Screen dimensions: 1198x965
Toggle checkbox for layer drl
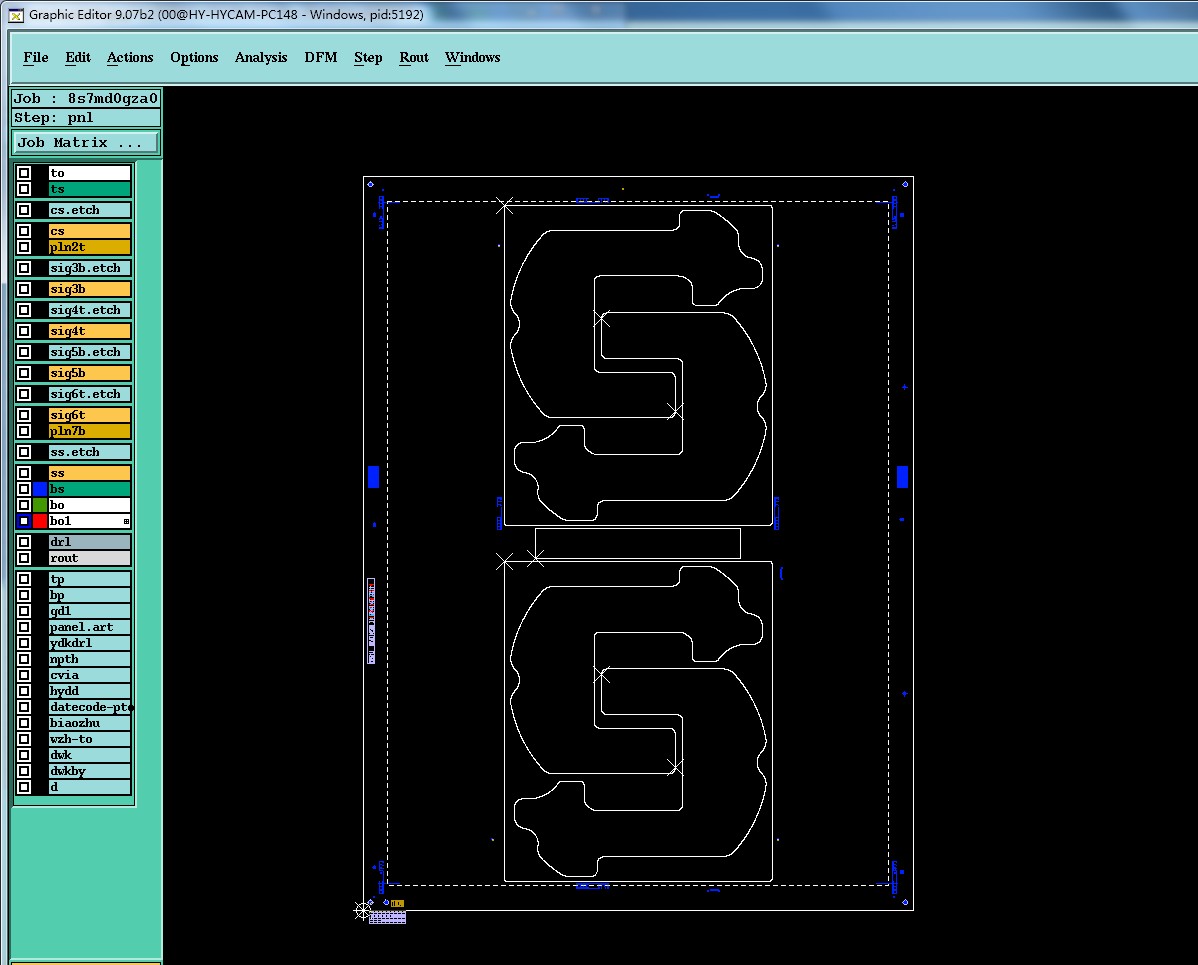24,542
